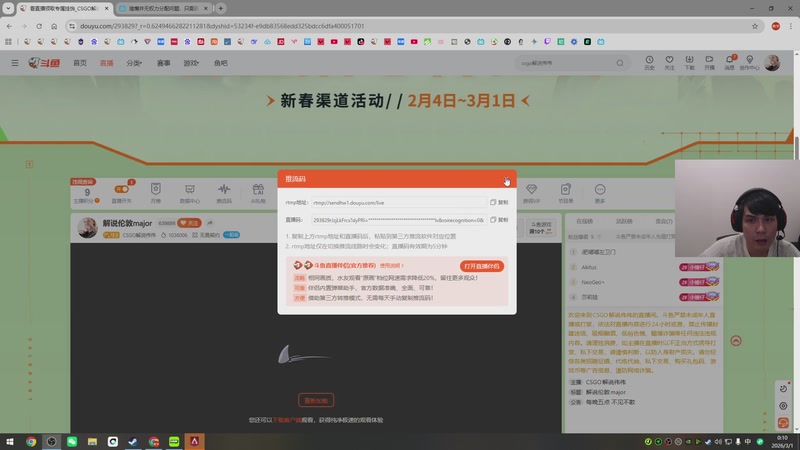This screenshot has width=800, height=450.
Task: Click the browser back button
Action: coord(9,26)
